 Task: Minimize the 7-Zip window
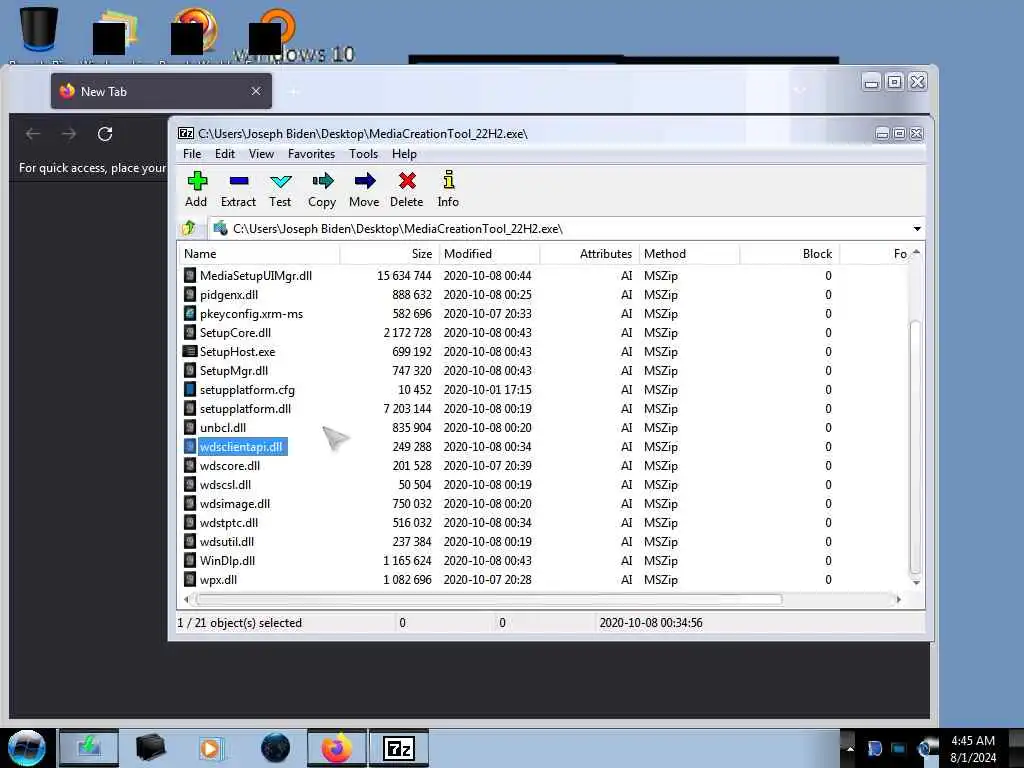[882, 133]
